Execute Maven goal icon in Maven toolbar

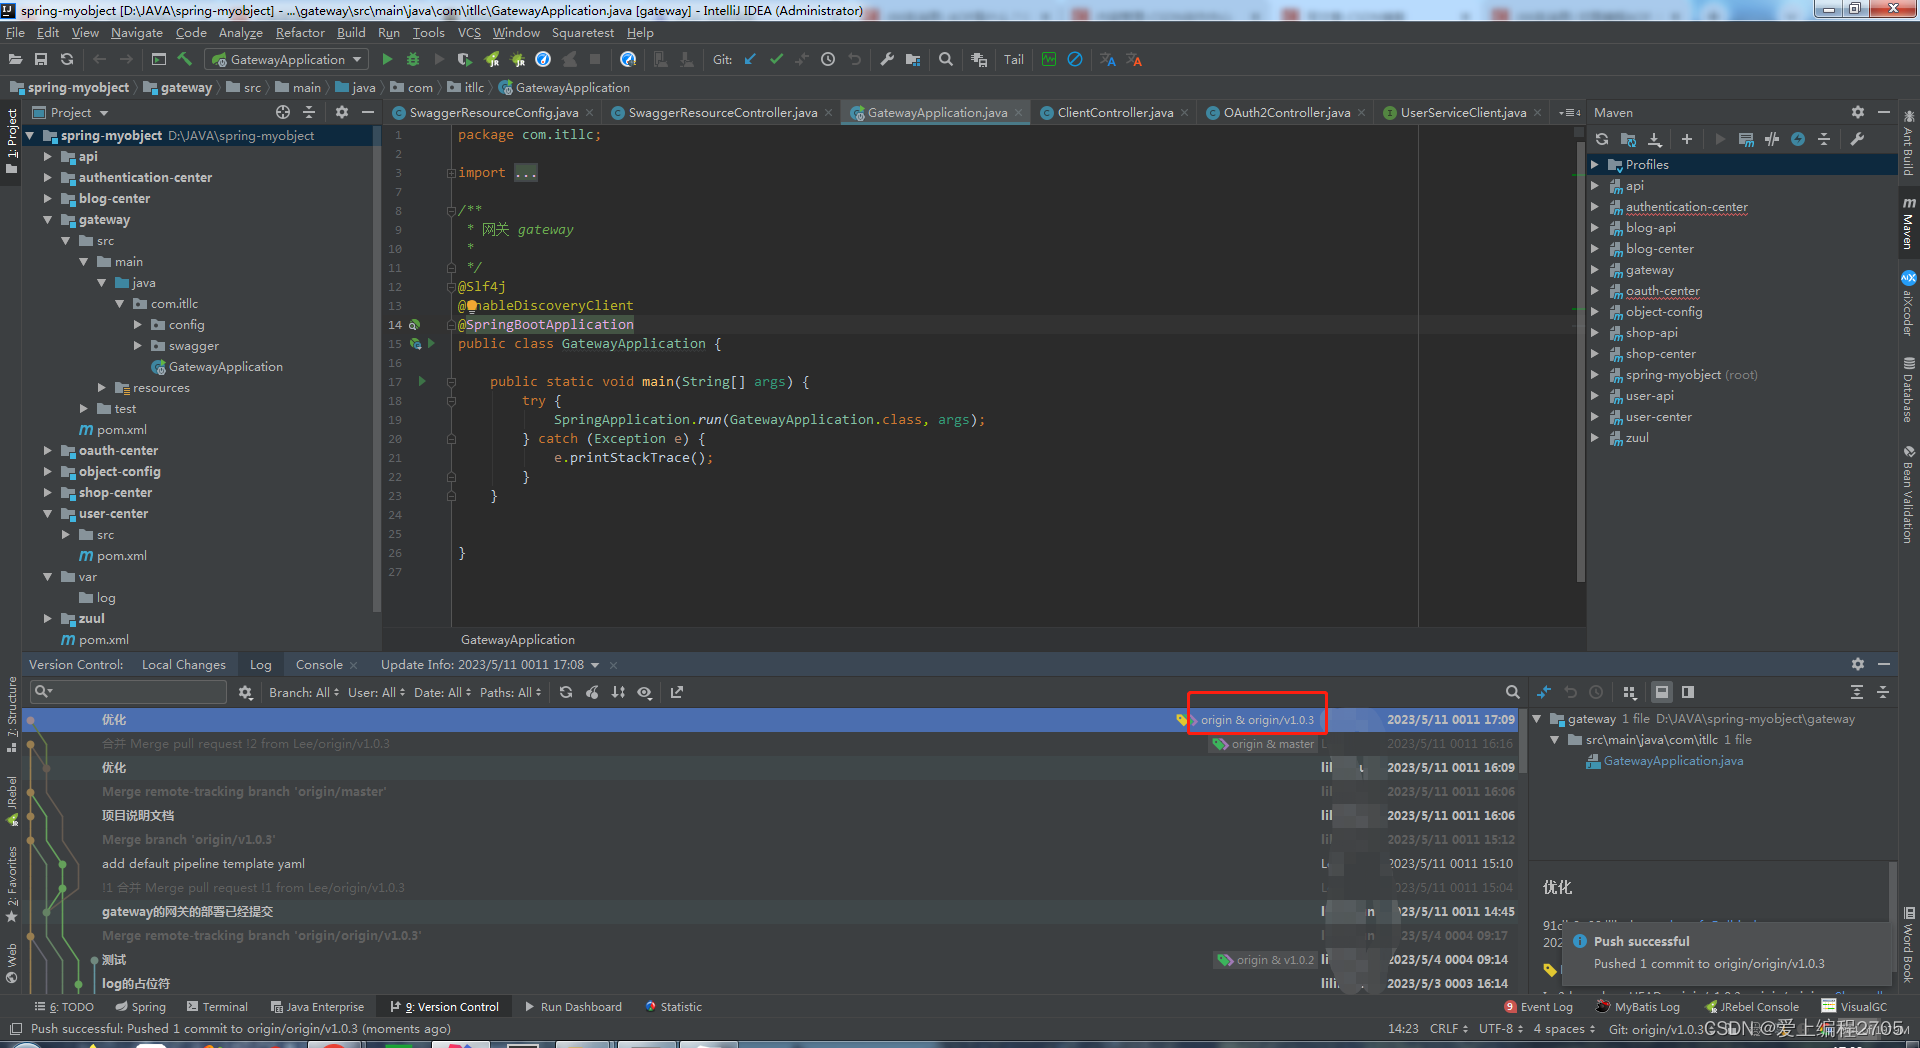point(1746,139)
